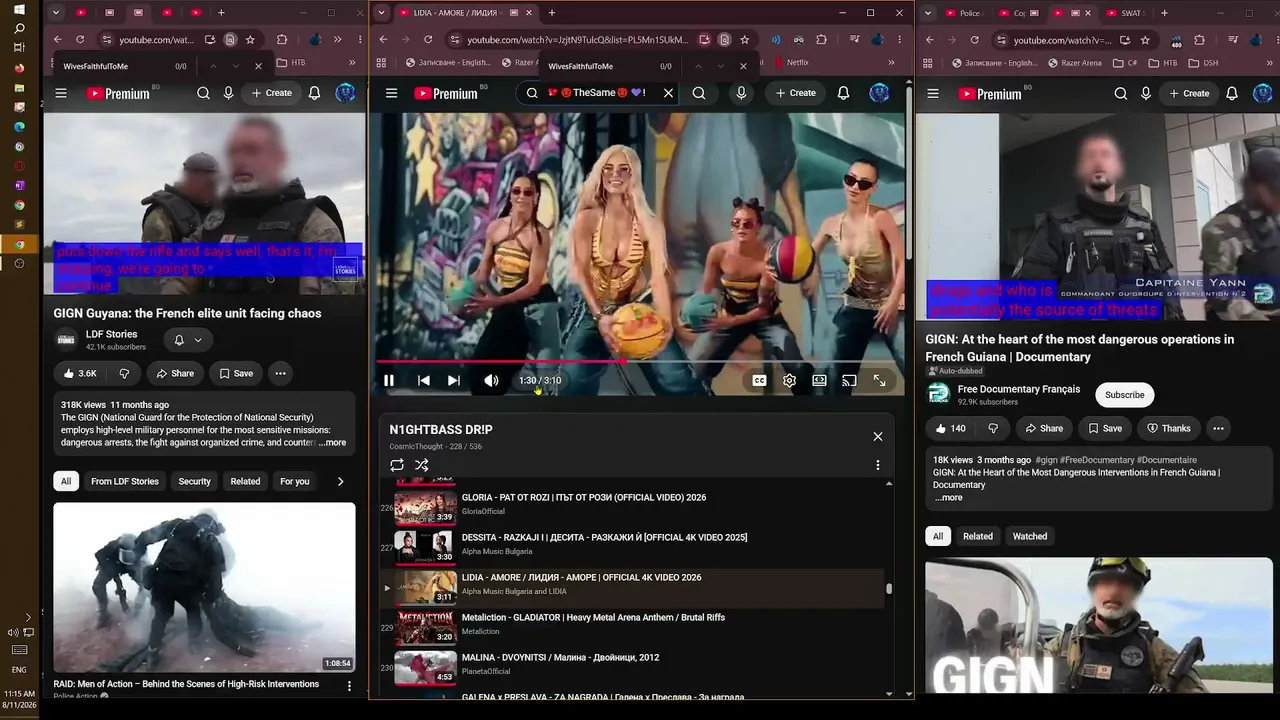Select the Watched chip in right window
The width and height of the screenshot is (1280, 720).
[x=1029, y=537]
